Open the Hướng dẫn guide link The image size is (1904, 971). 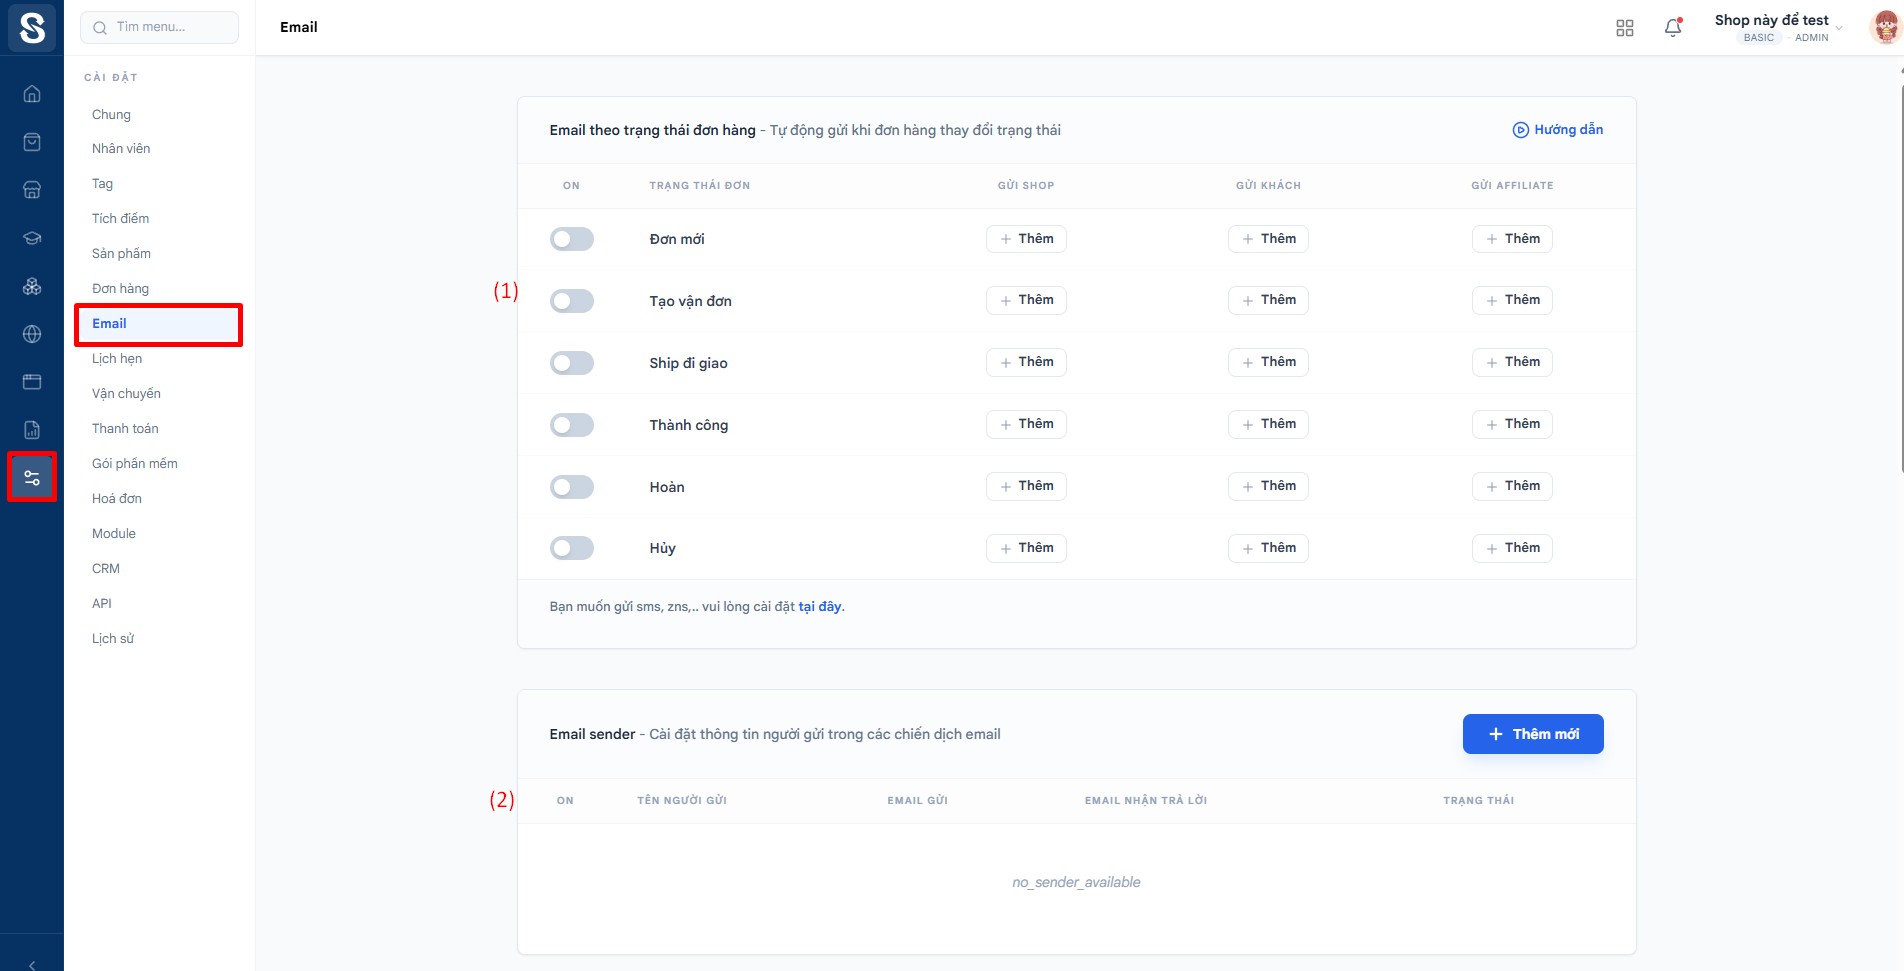(1558, 130)
